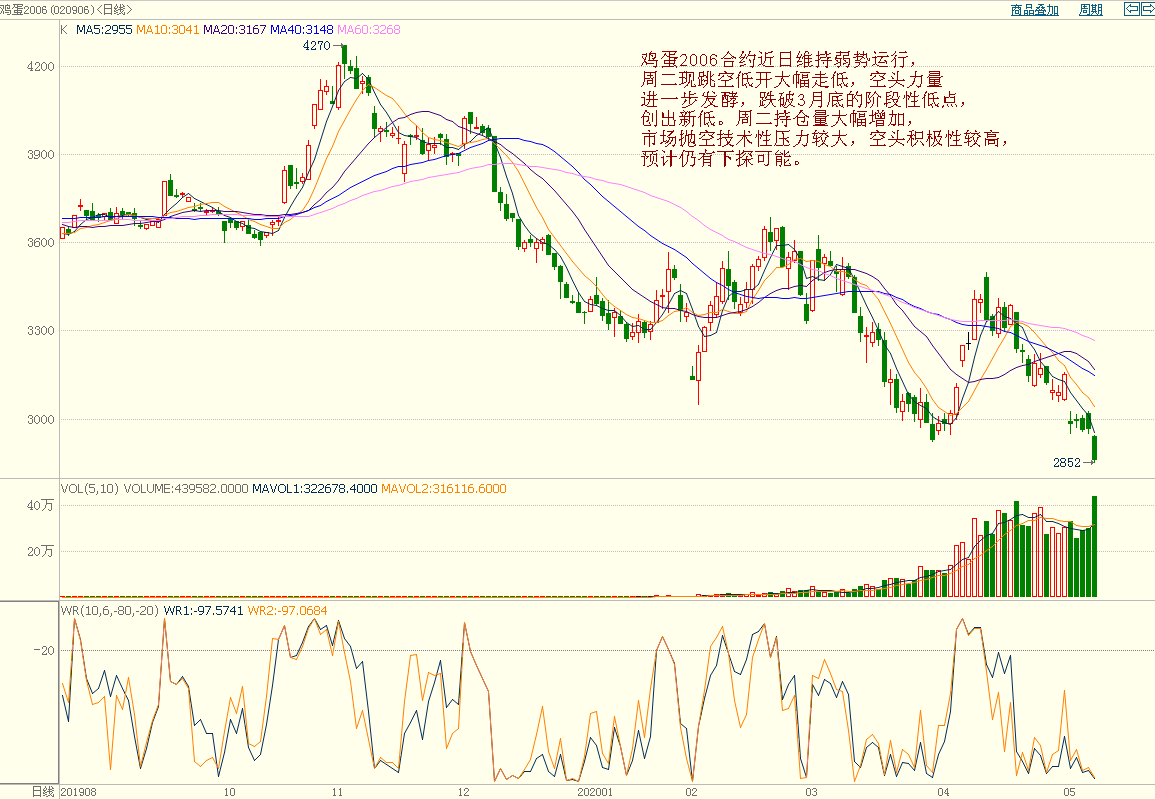Click the MAVOL2:316116.6000 label
Screen dimensions: 1155x799
tap(443, 488)
